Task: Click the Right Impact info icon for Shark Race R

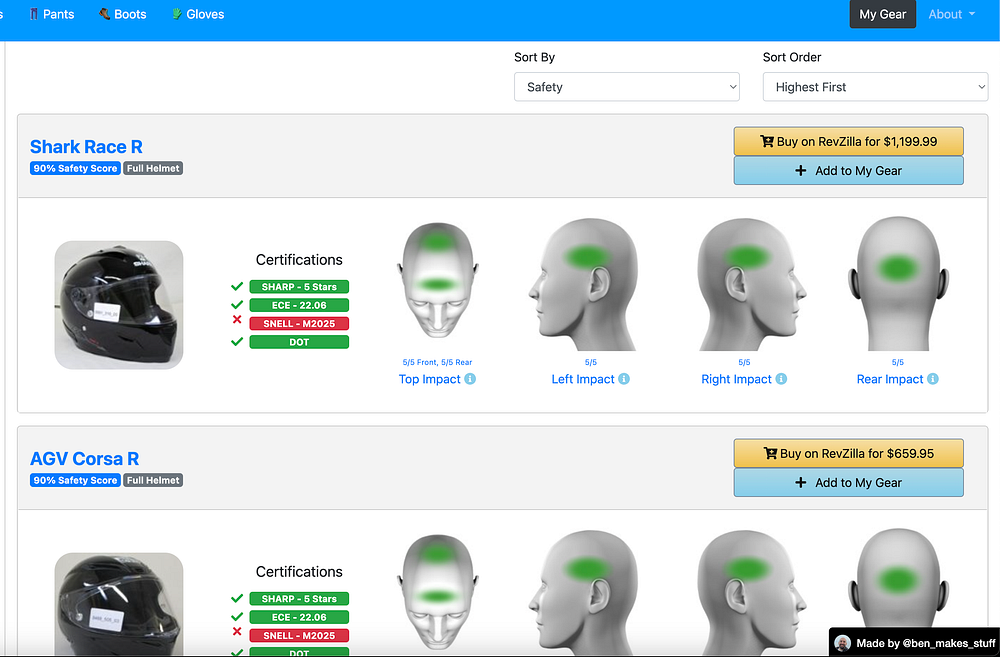Action: click(x=781, y=379)
